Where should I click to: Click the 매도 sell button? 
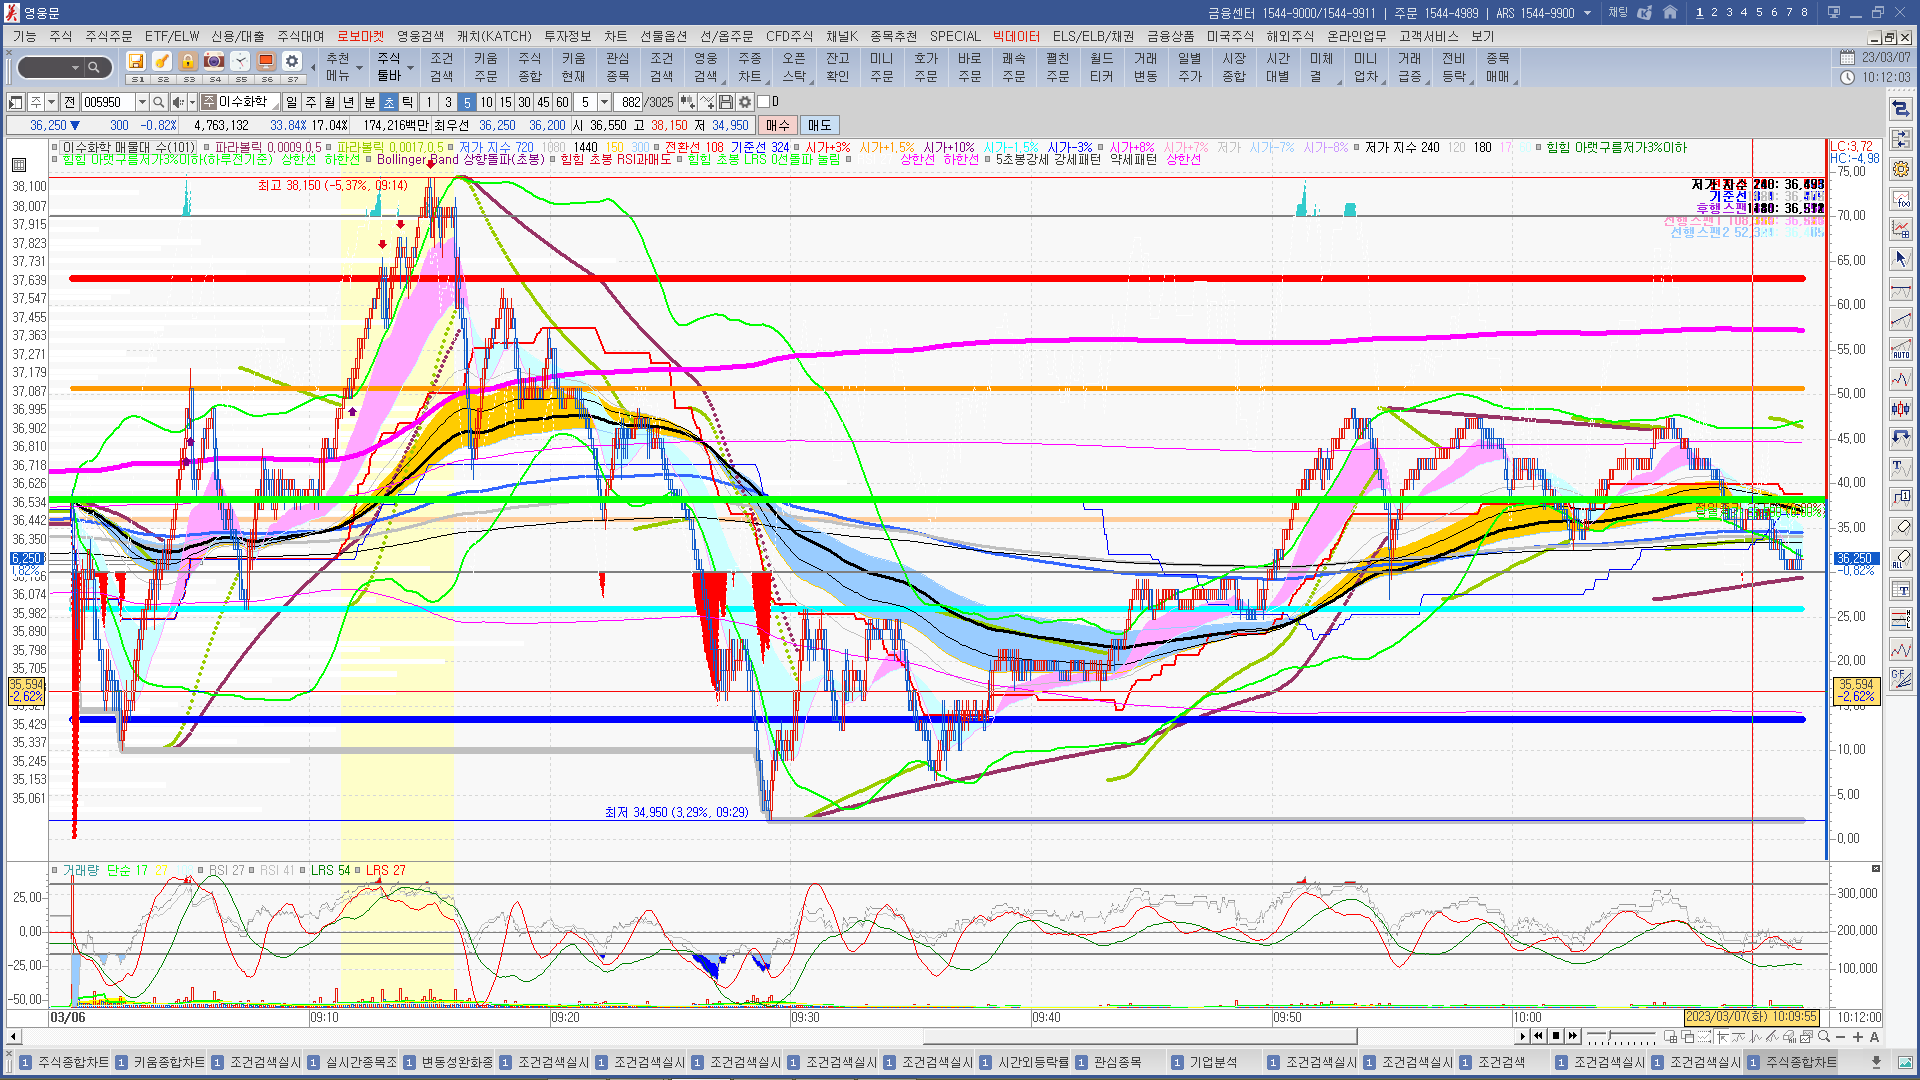819,125
